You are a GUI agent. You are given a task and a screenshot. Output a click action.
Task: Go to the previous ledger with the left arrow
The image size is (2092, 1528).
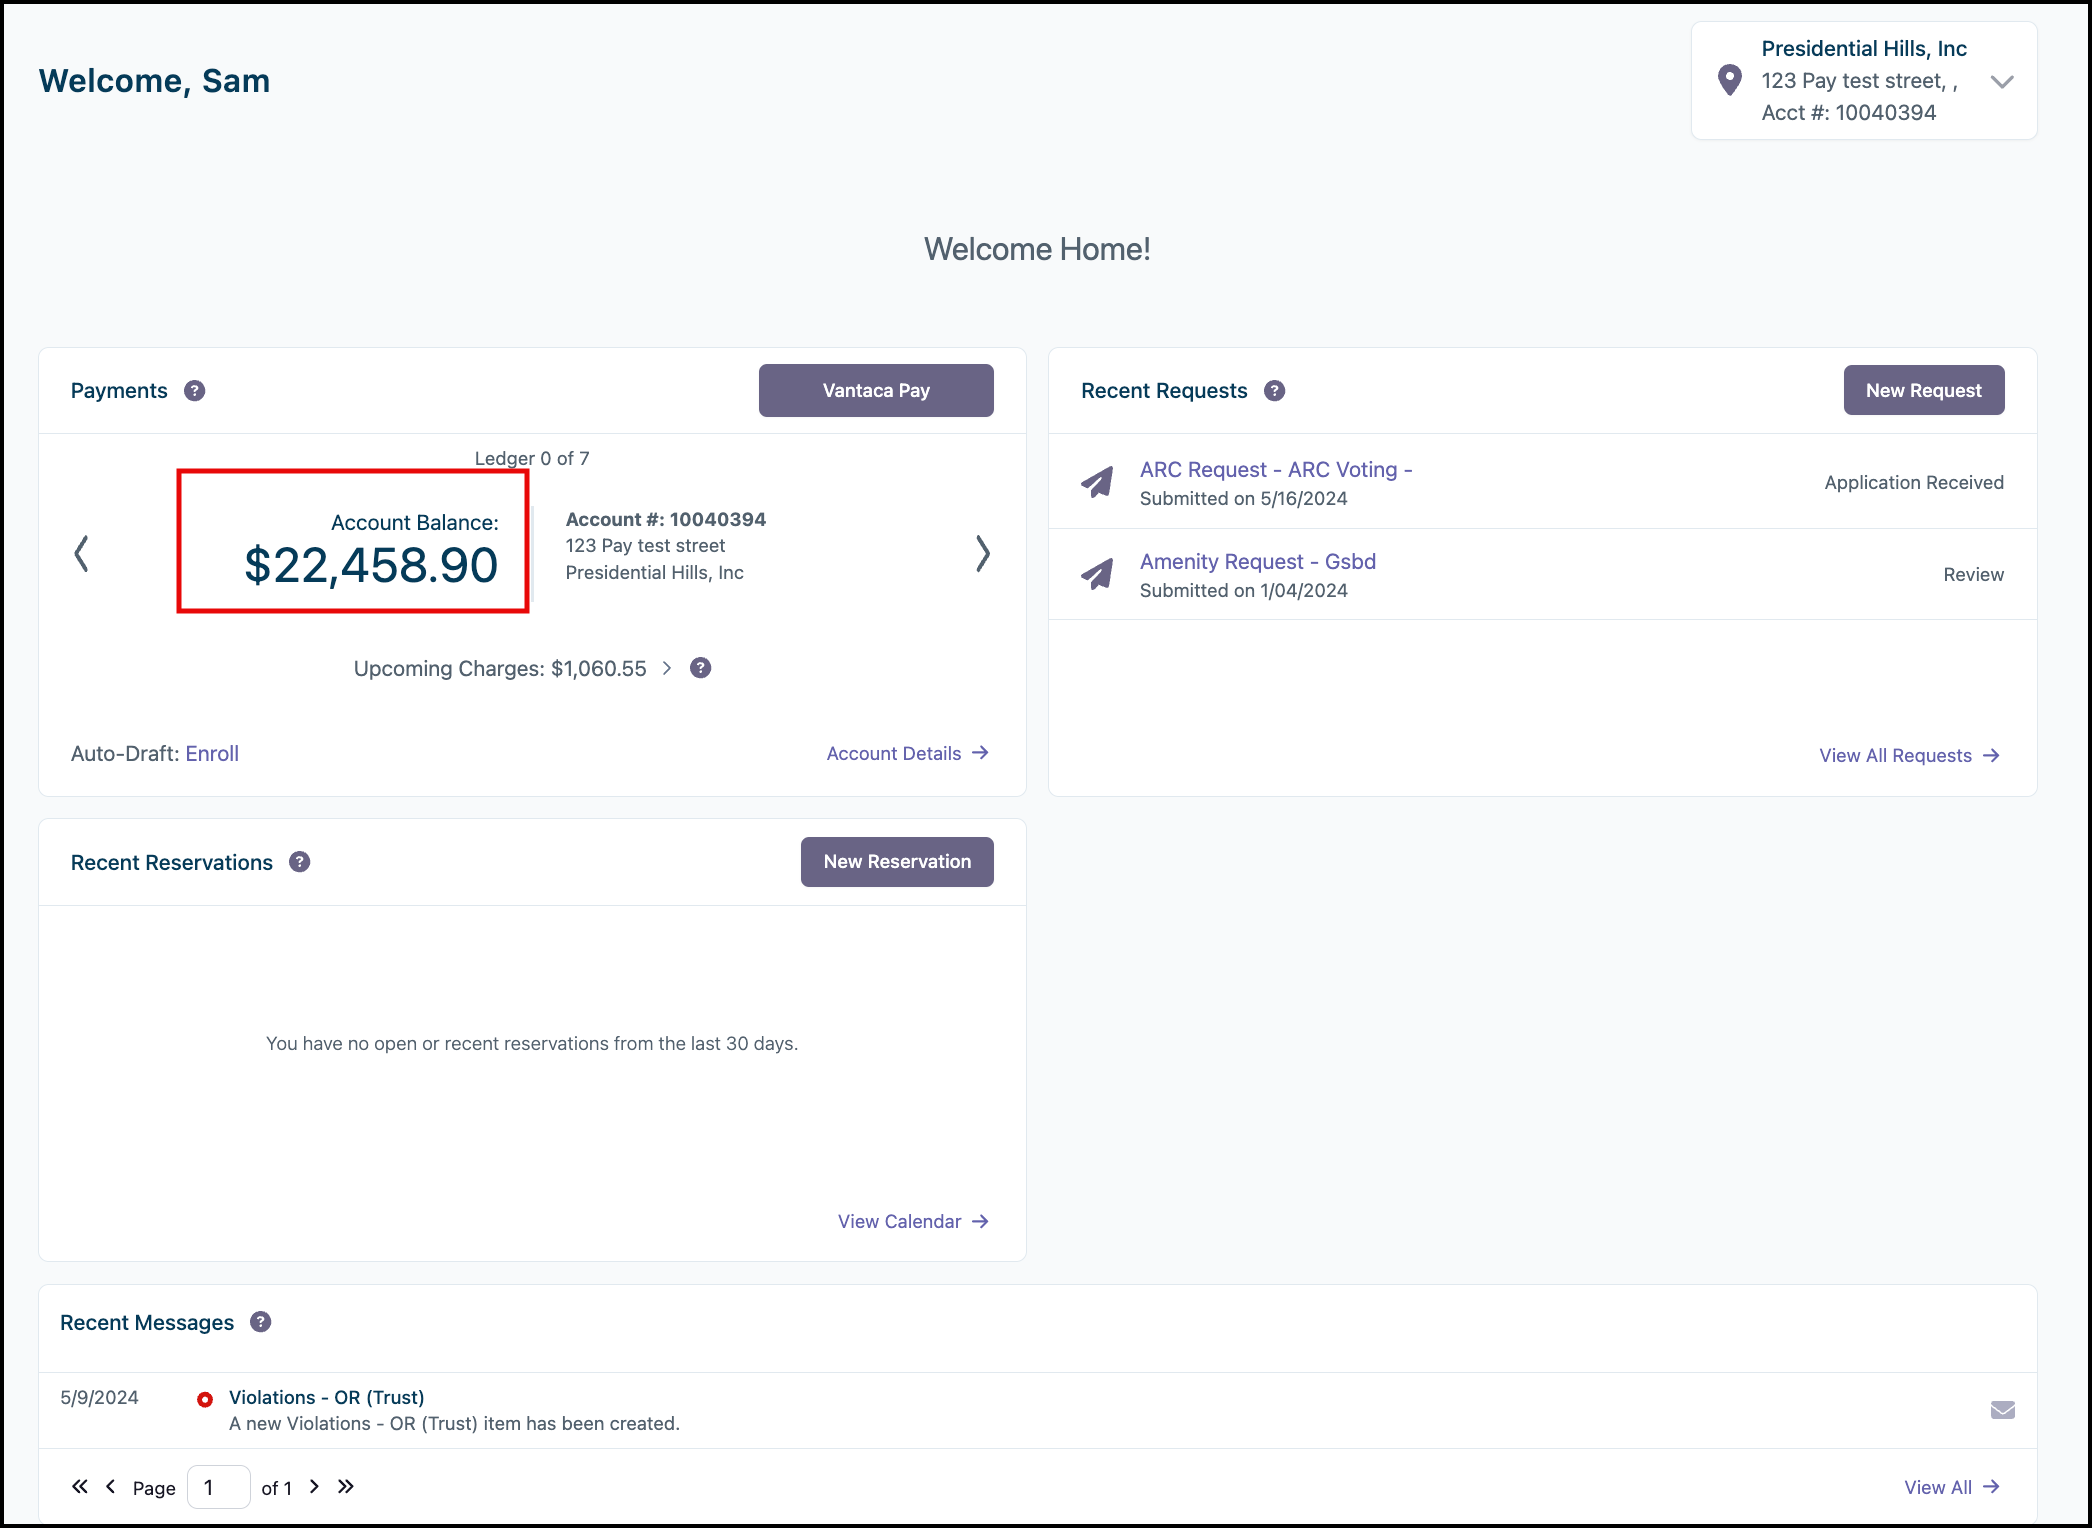[82, 553]
